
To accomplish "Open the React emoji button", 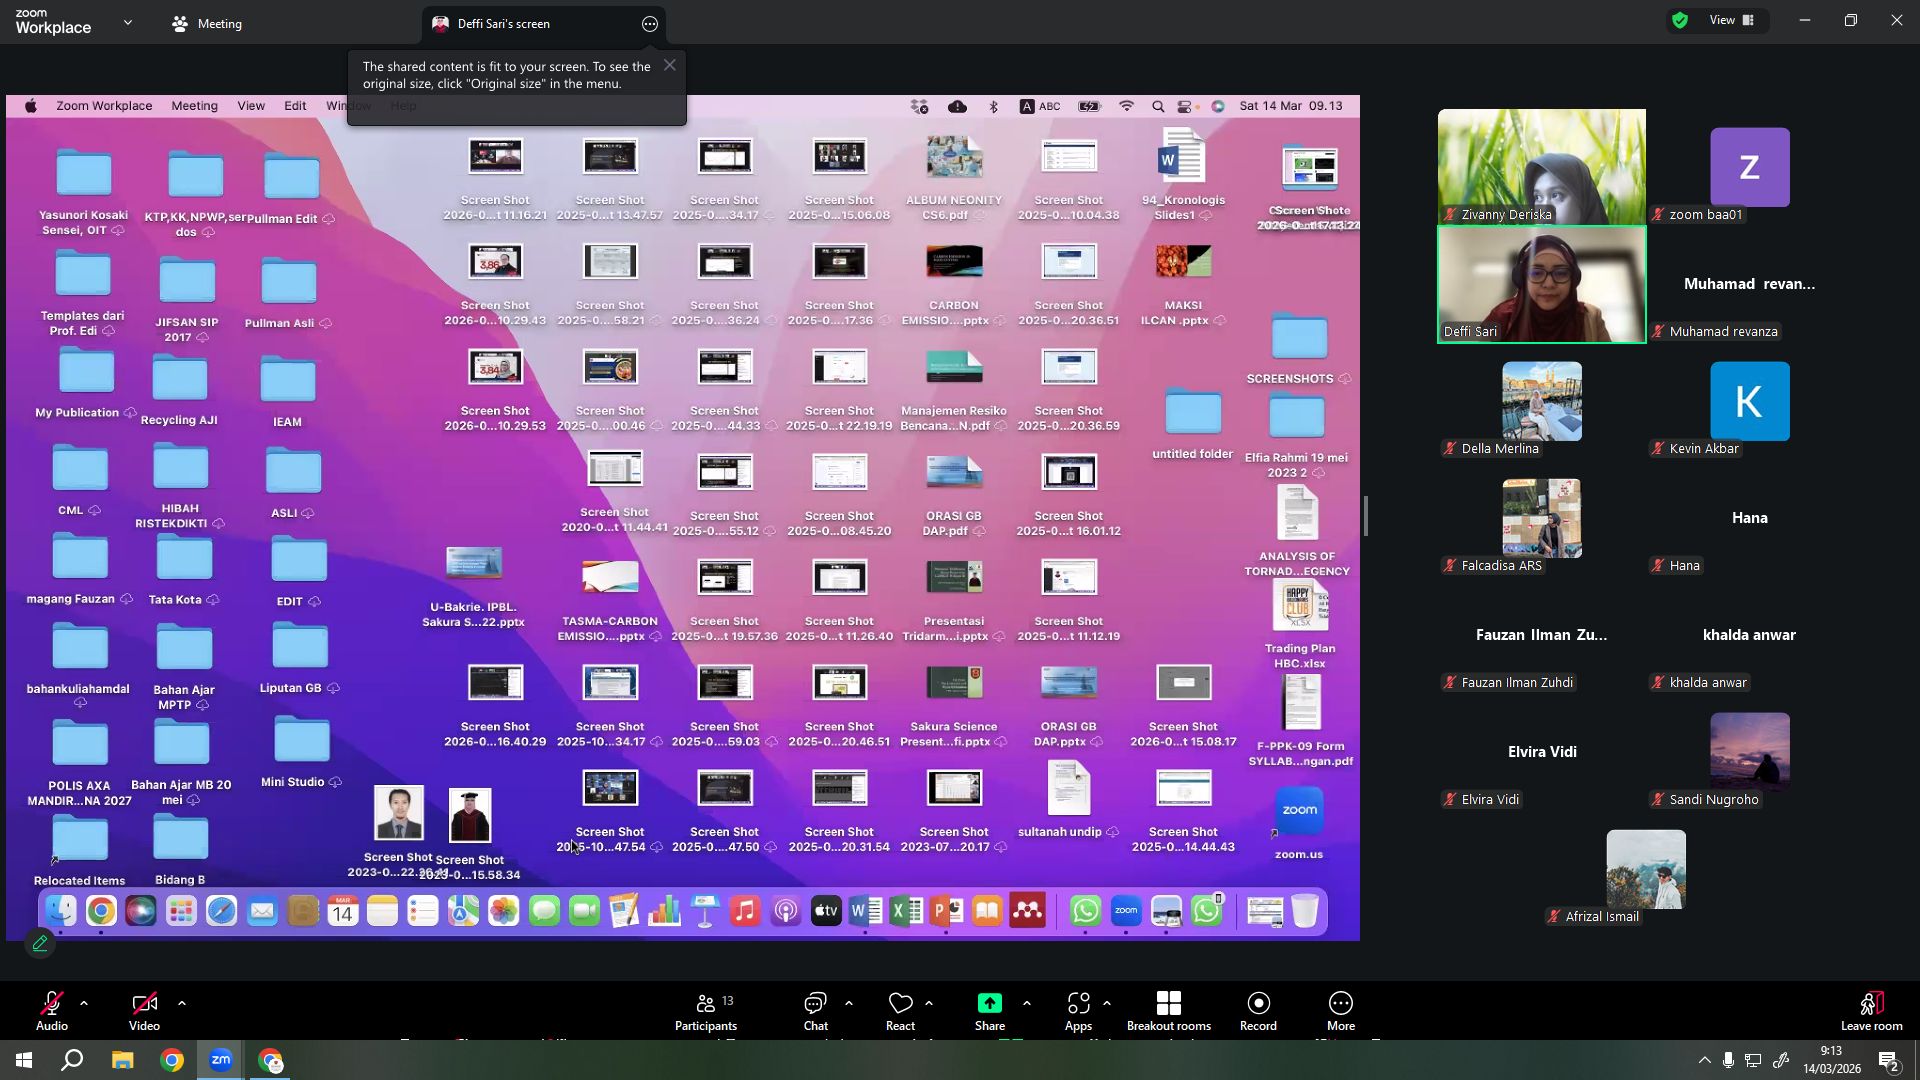I will pyautogui.click(x=900, y=1010).
